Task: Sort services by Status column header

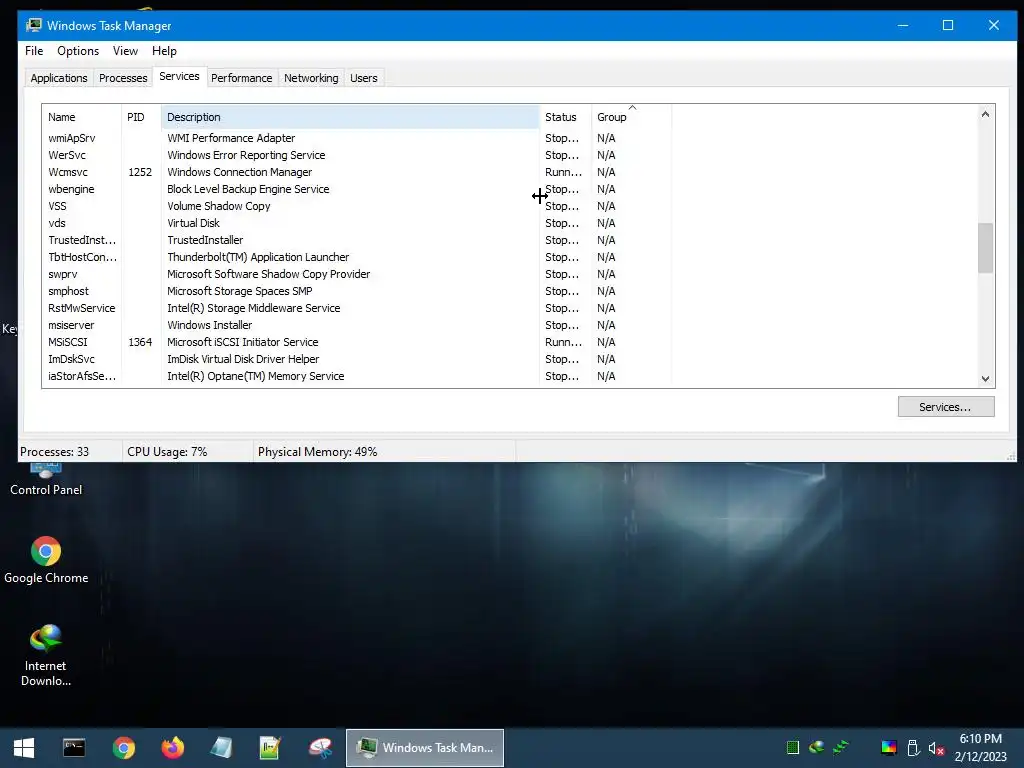Action: pos(566,117)
